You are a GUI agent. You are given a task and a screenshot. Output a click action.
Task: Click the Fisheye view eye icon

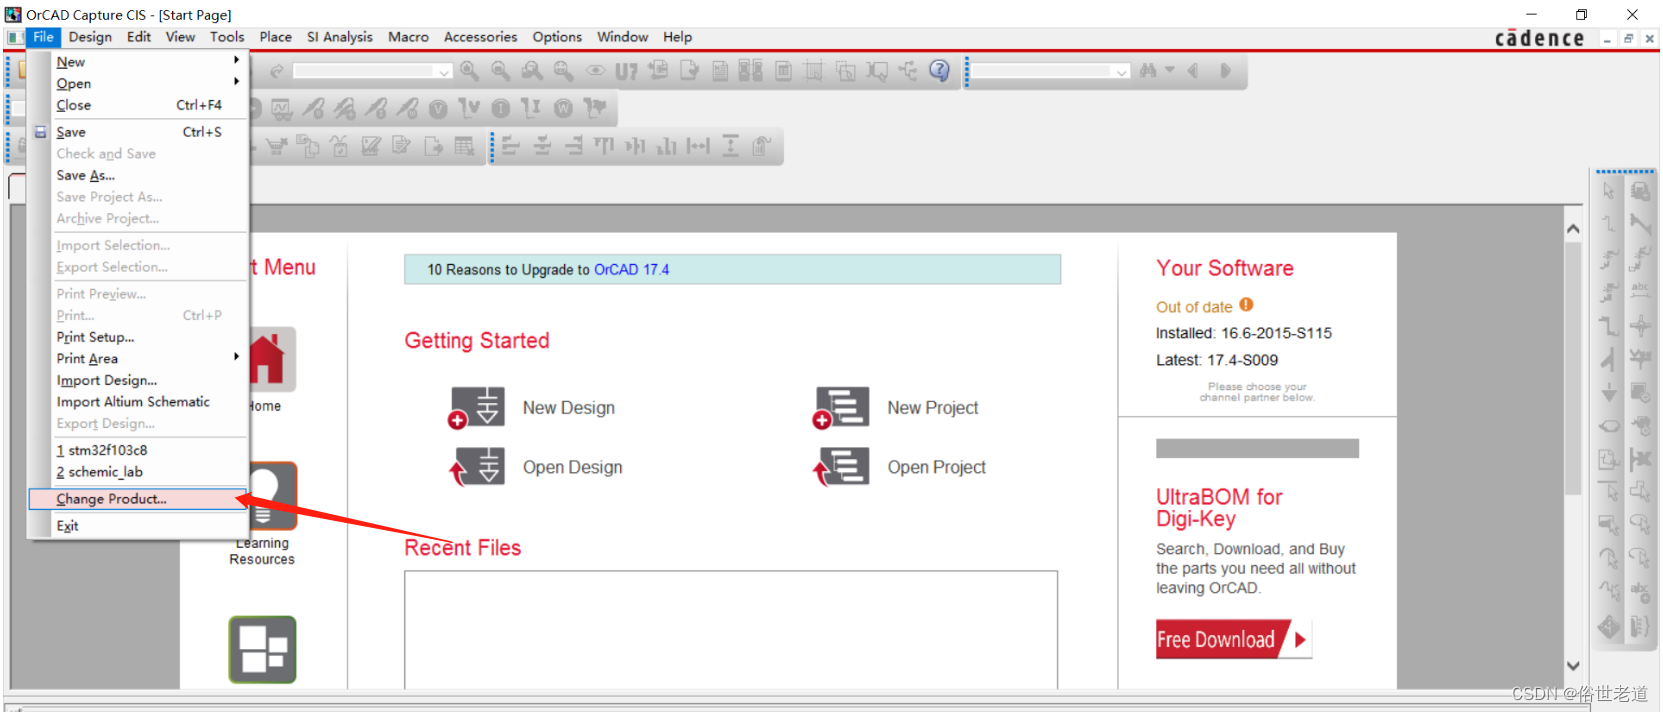click(596, 71)
